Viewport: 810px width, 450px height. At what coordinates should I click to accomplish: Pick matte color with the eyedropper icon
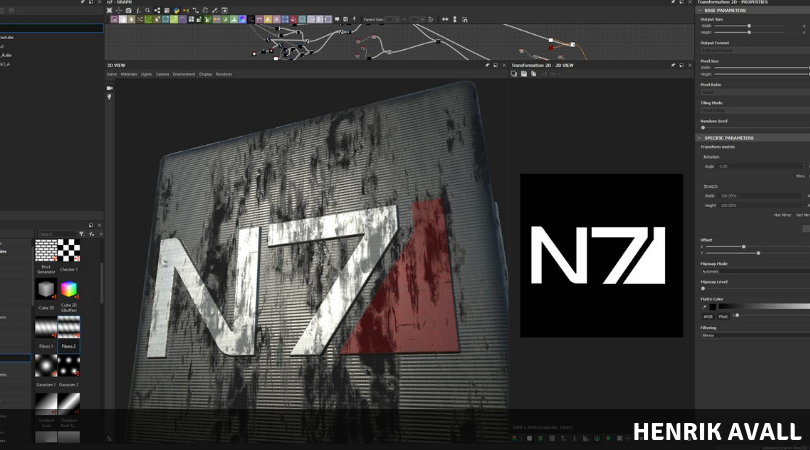click(704, 307)
